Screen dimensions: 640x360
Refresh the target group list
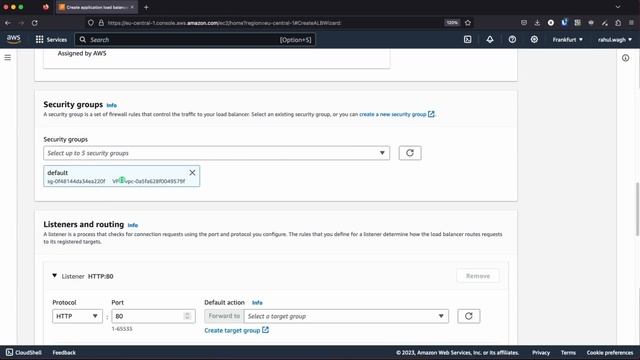pos(469,316)
